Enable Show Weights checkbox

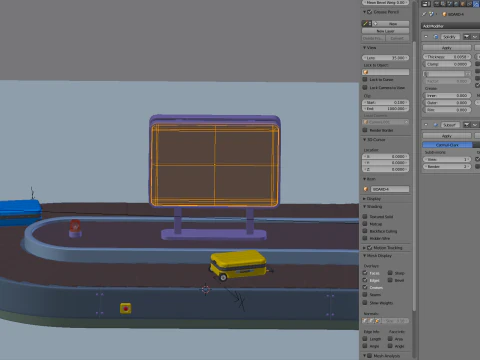(365, 303)
